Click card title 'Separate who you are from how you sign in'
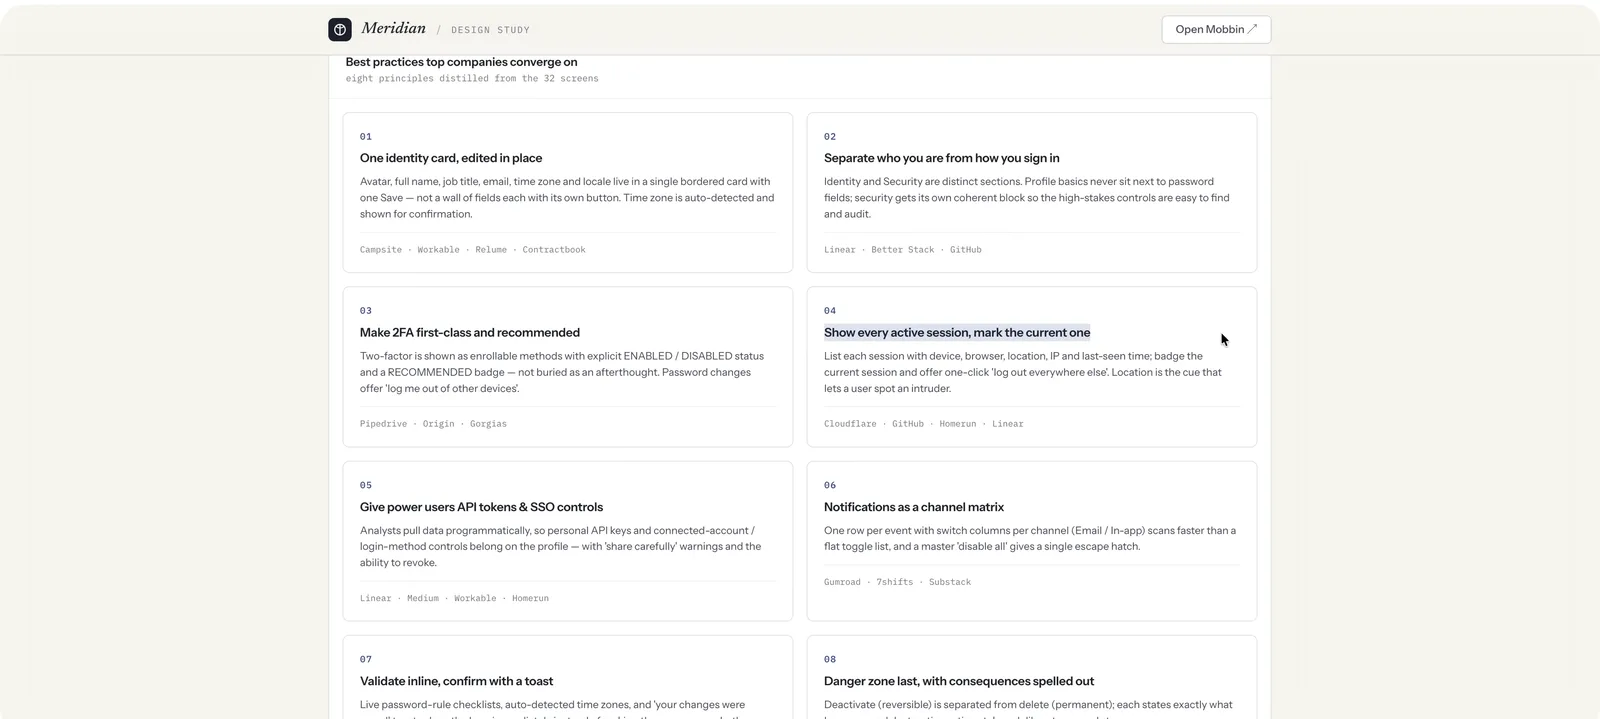 (942, 158)
